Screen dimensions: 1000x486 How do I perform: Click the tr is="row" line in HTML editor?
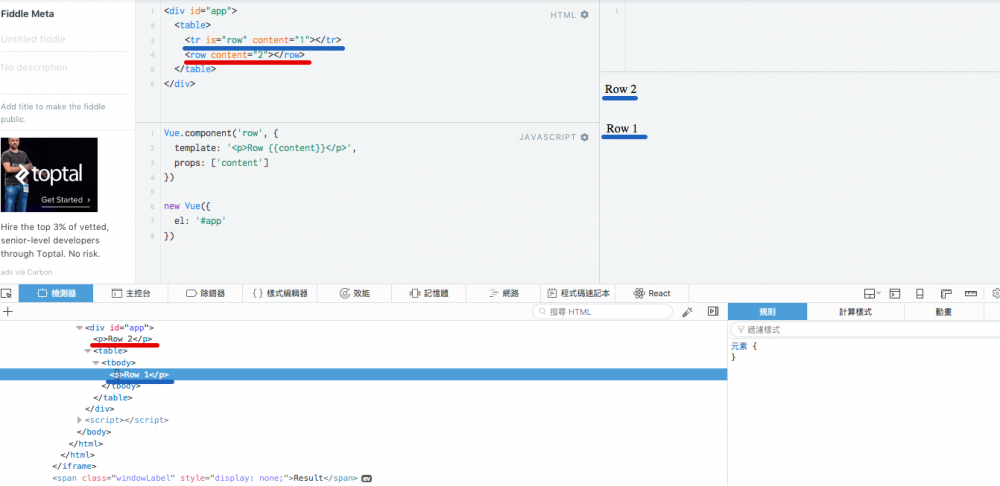[263, 40]
